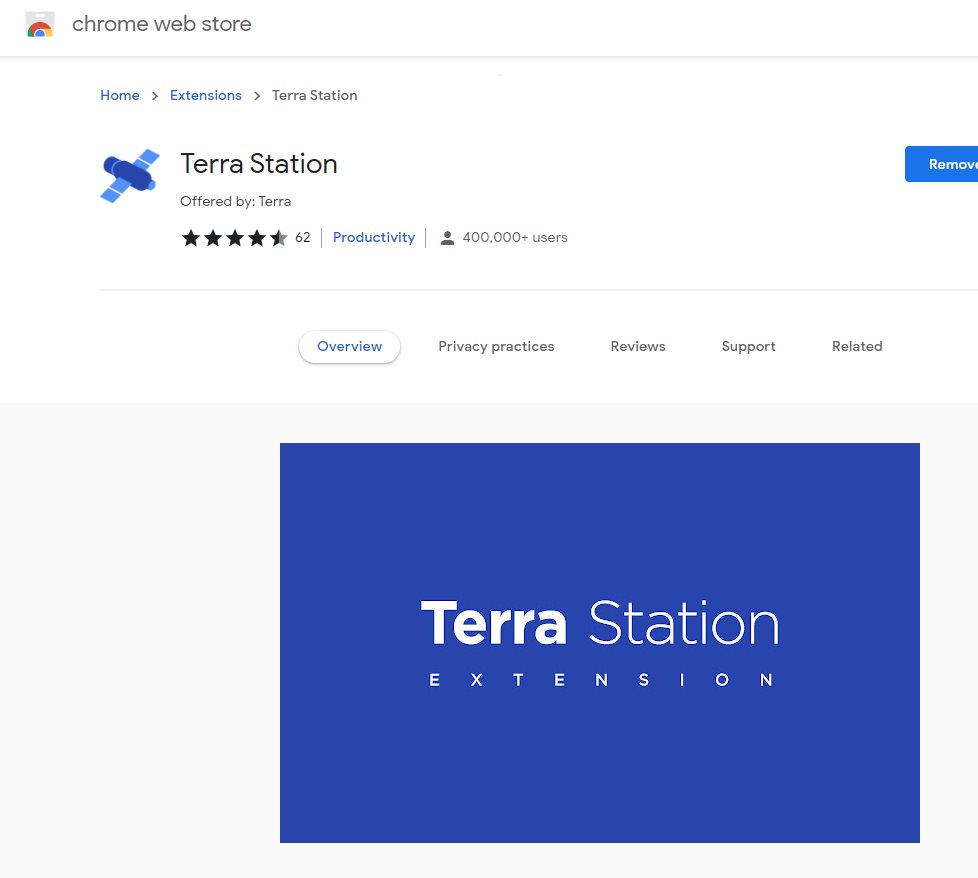Go to the Reviews tab
Image resolution: width=978 pixels, height=878 pixels.
pyautogui.click(x=637, y=347)
